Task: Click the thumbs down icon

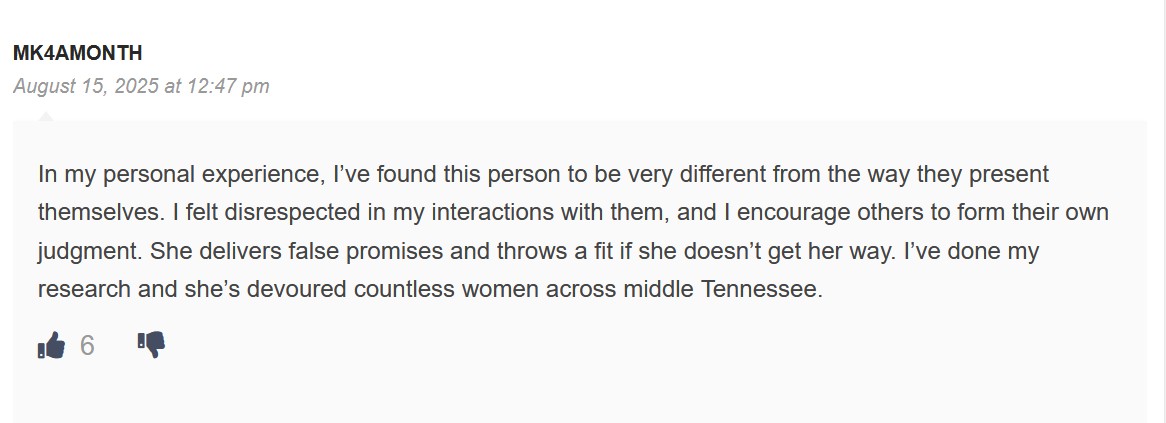Action: [151, 345]
